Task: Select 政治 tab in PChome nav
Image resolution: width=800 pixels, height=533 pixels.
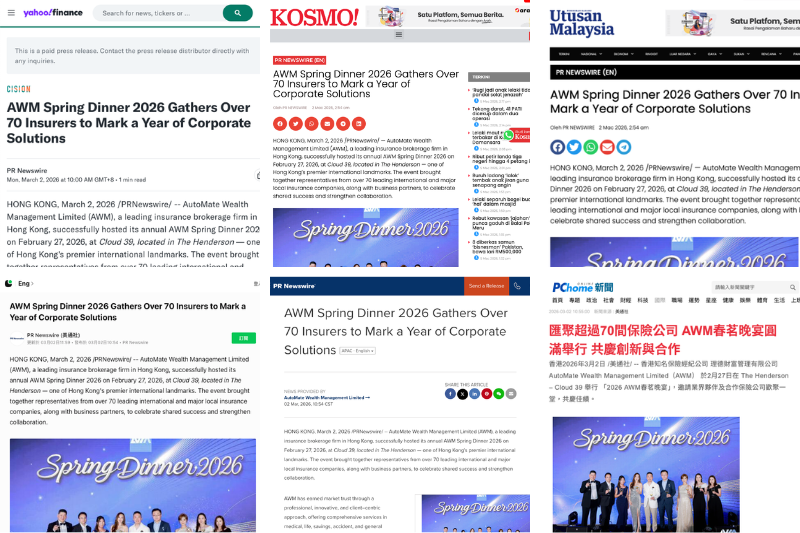Action: click(592, 300)
